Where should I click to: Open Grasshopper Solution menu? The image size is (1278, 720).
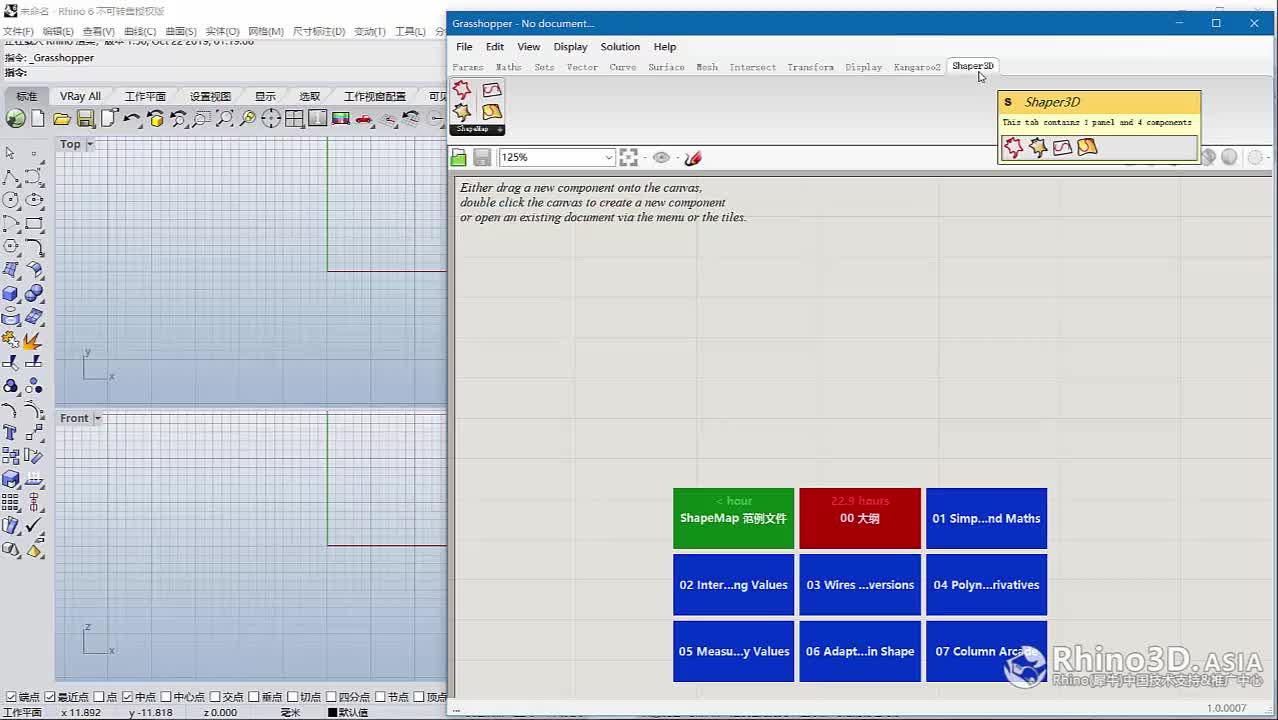620,47
